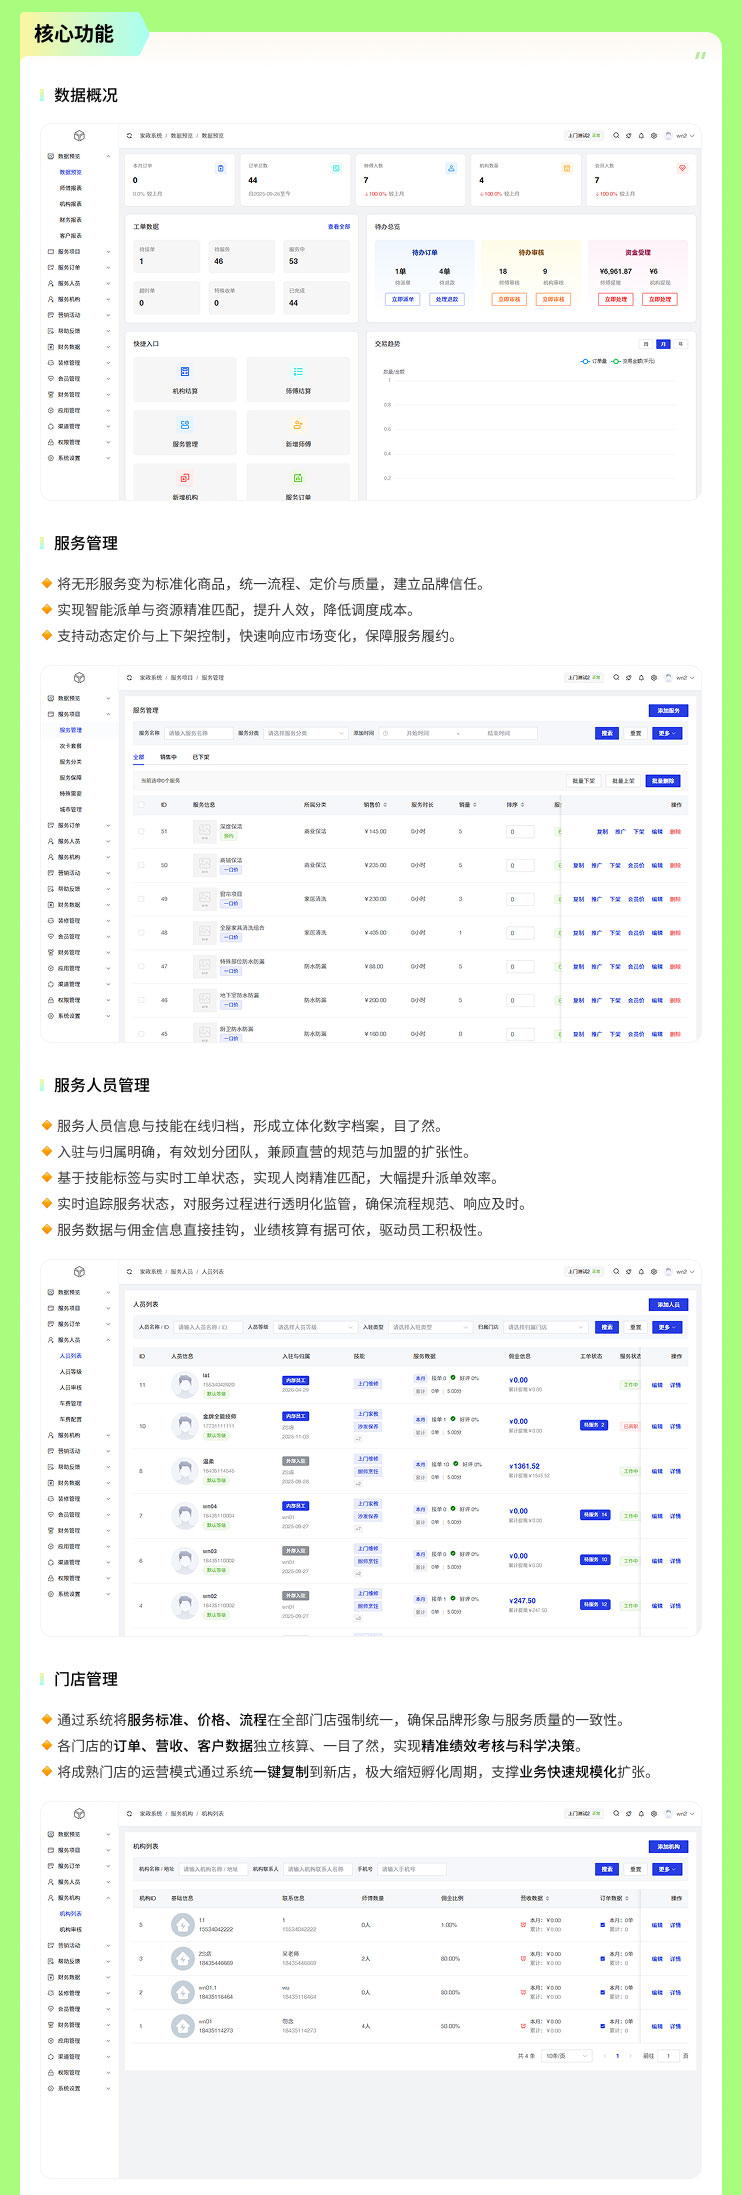Click the search icon in the 服务管理 page top bar

tap(616, 677)
